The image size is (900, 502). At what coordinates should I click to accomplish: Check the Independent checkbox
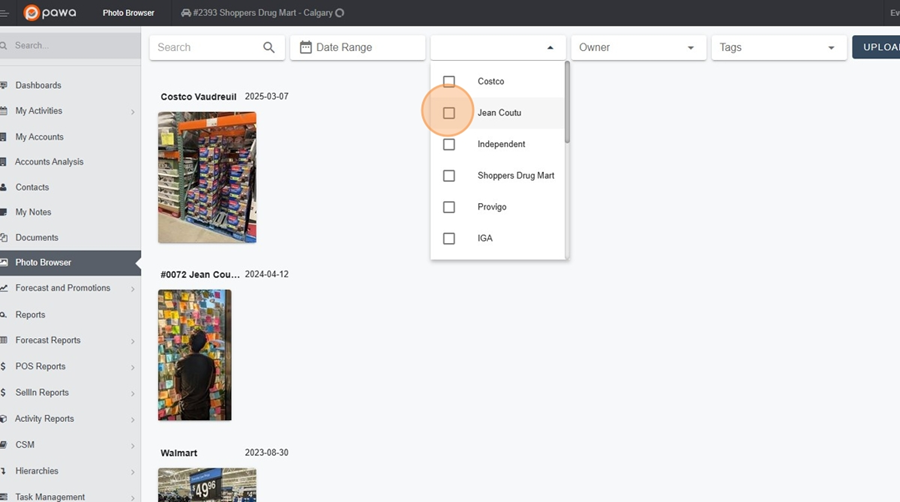449,144
